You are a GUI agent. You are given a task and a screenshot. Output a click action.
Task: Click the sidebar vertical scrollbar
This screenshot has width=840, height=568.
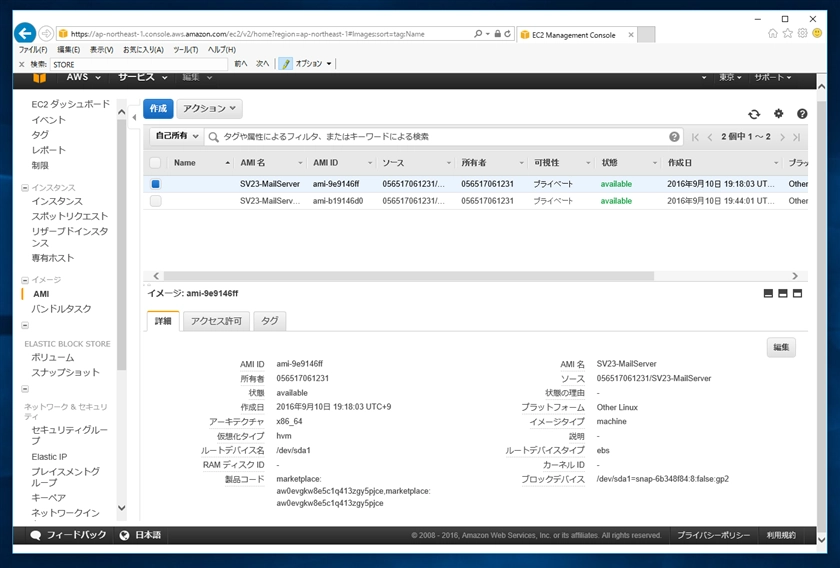[122, 244]
